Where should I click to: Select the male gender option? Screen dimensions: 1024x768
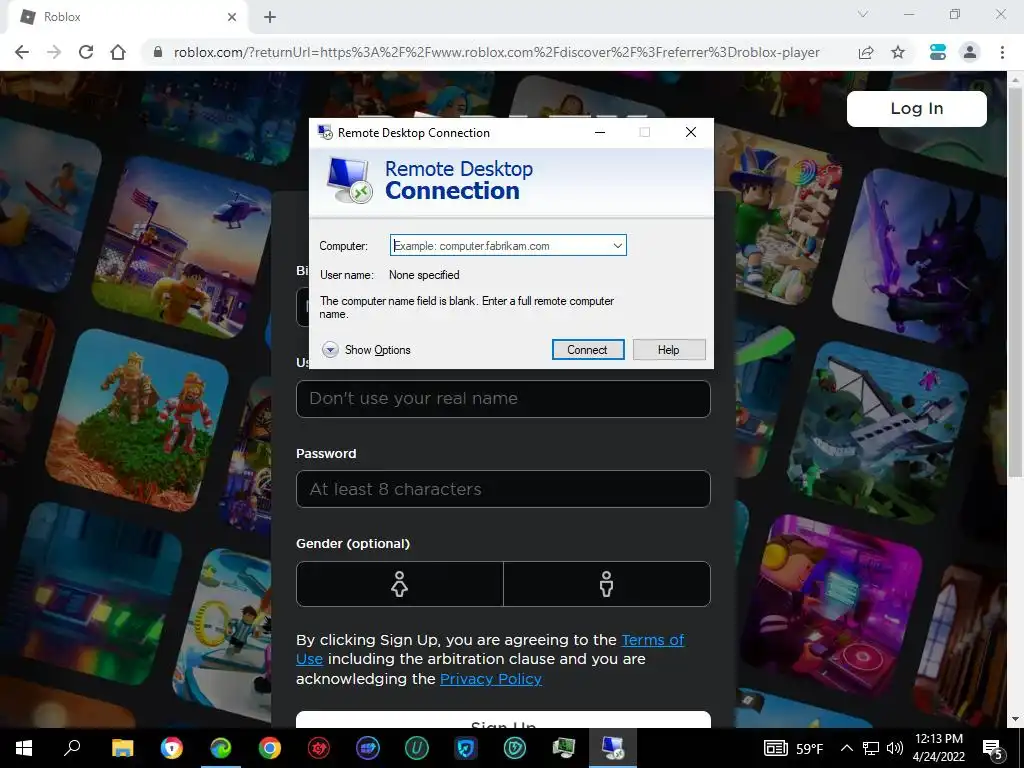pyautogui.click(x=607, y=584)
